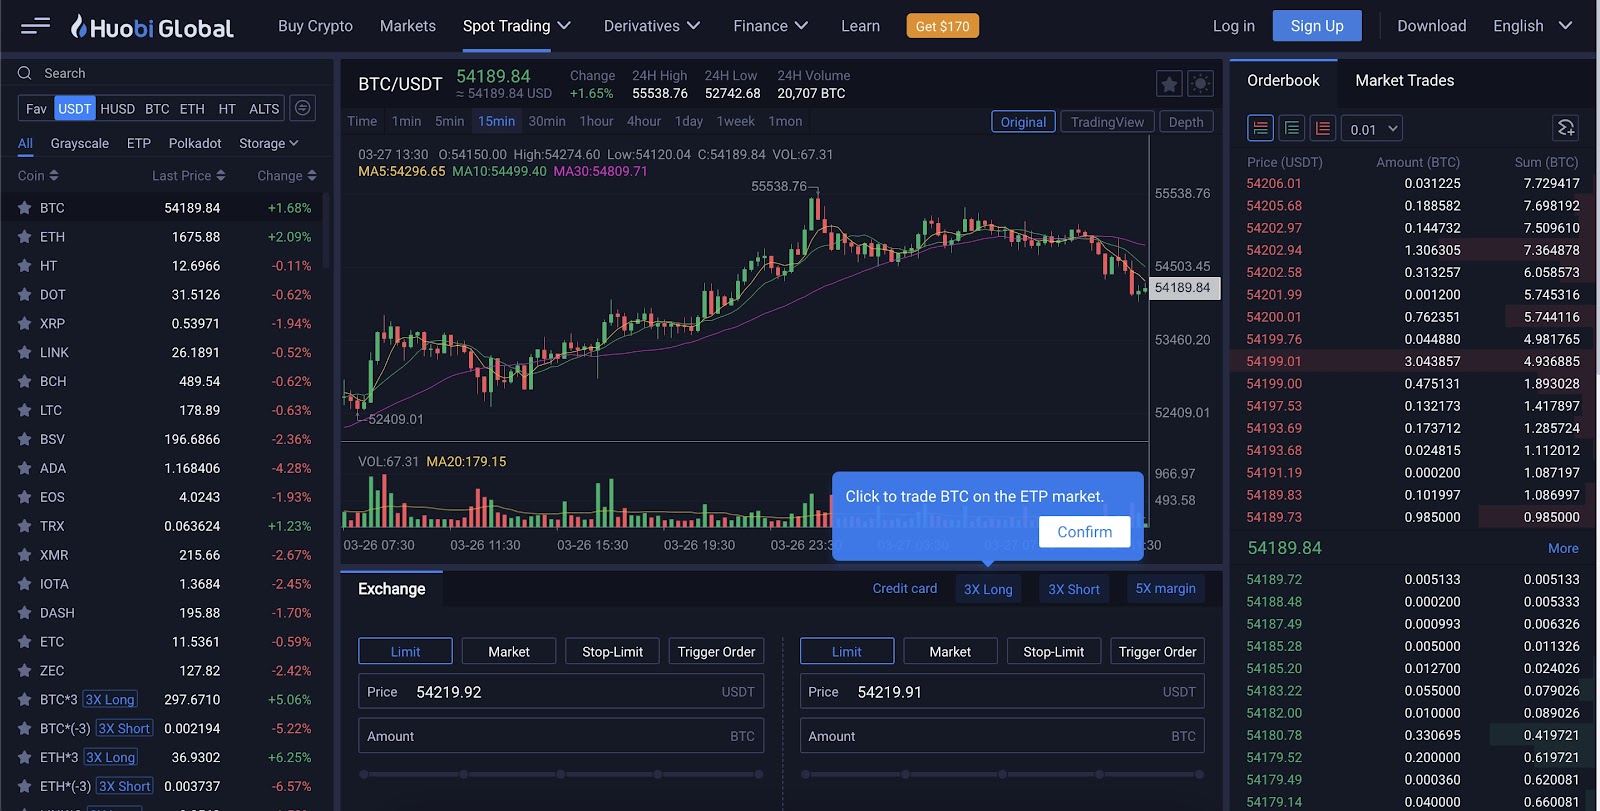Expand the Storage filter dropdown
The height and width of the screenshot is (811, 1600).
click(x=269, y=144)
